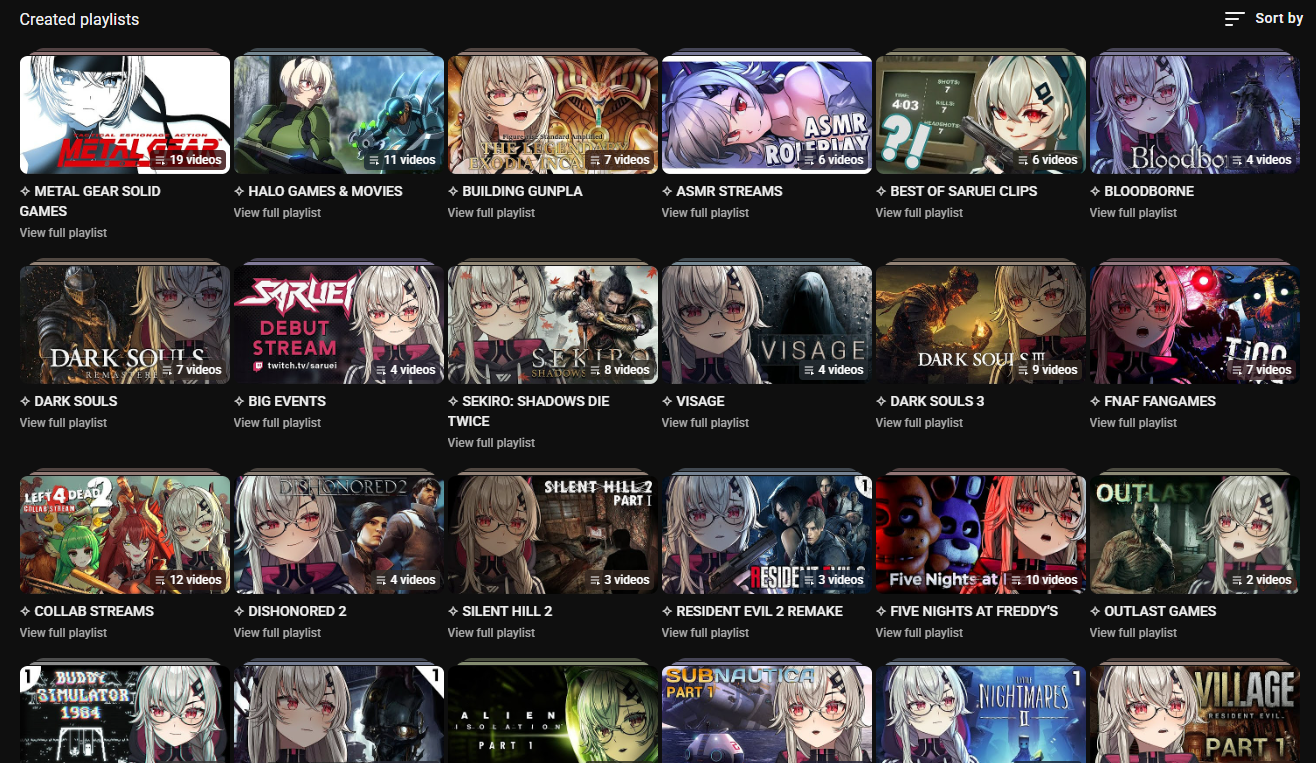Viewport: 1316px width, 763px height.
Task: Open the Big Events debut stream thumbnail
Action: pyautogui.click(x=339, y=325)
